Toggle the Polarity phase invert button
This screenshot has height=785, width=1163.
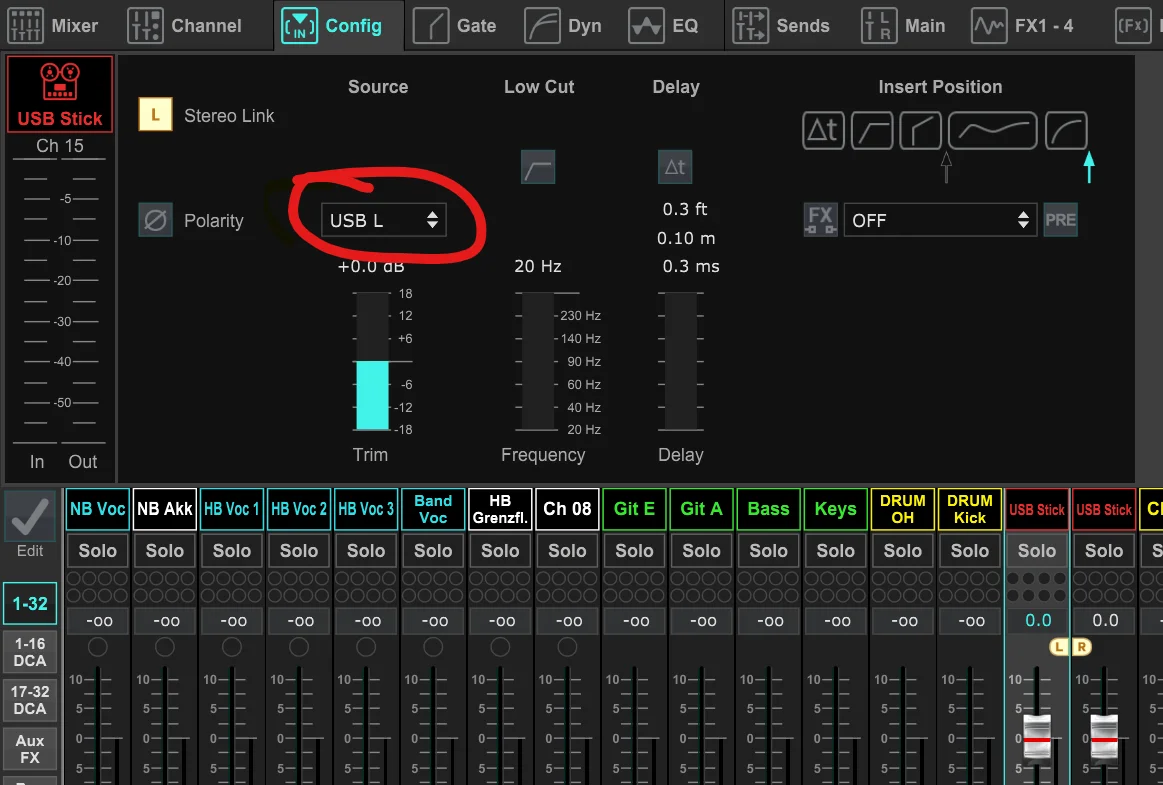pyautogui.click(x=155, y=220)
